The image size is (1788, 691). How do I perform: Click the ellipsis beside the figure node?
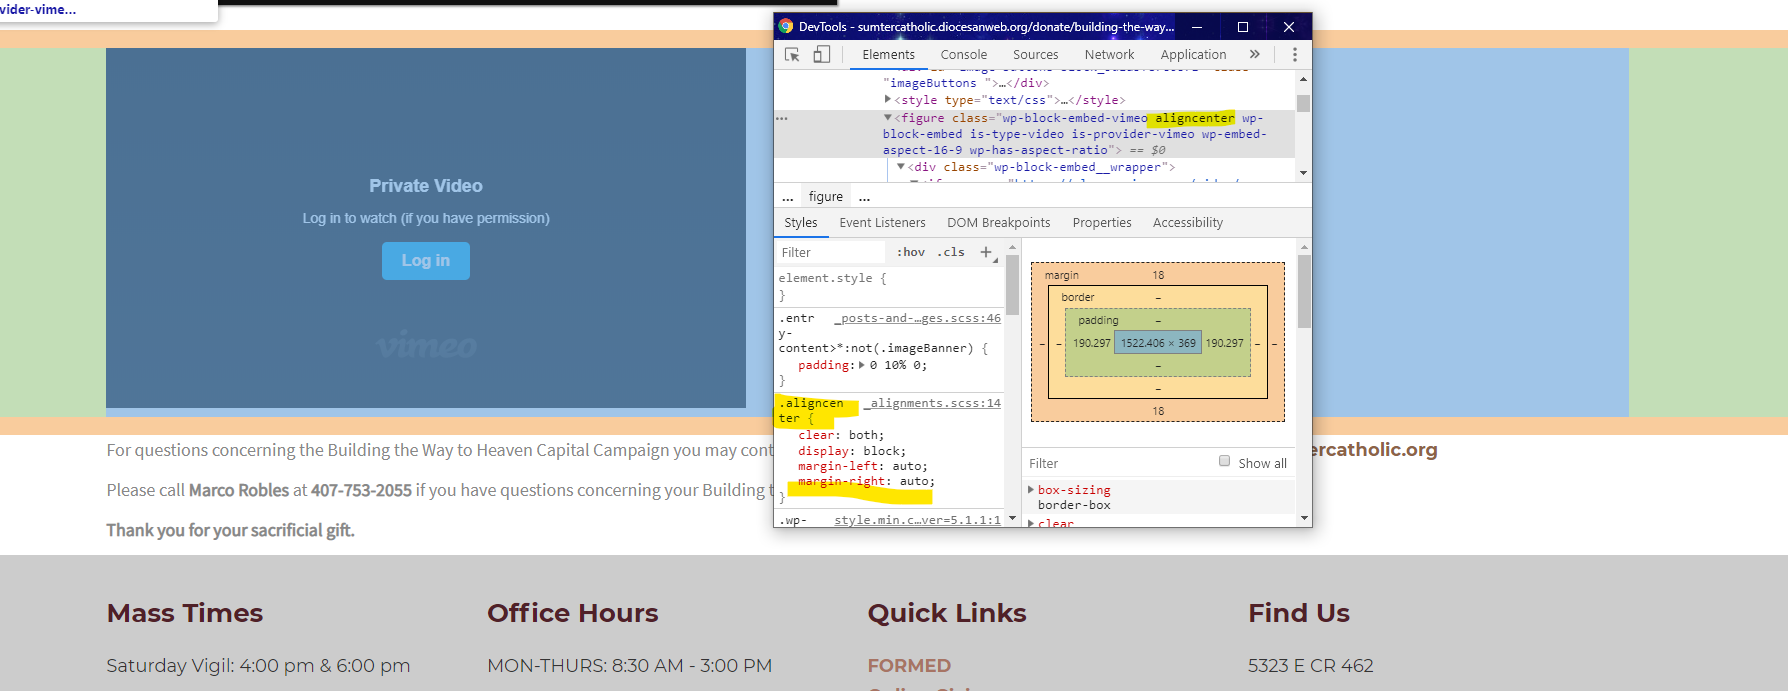[x=782, y=118]
